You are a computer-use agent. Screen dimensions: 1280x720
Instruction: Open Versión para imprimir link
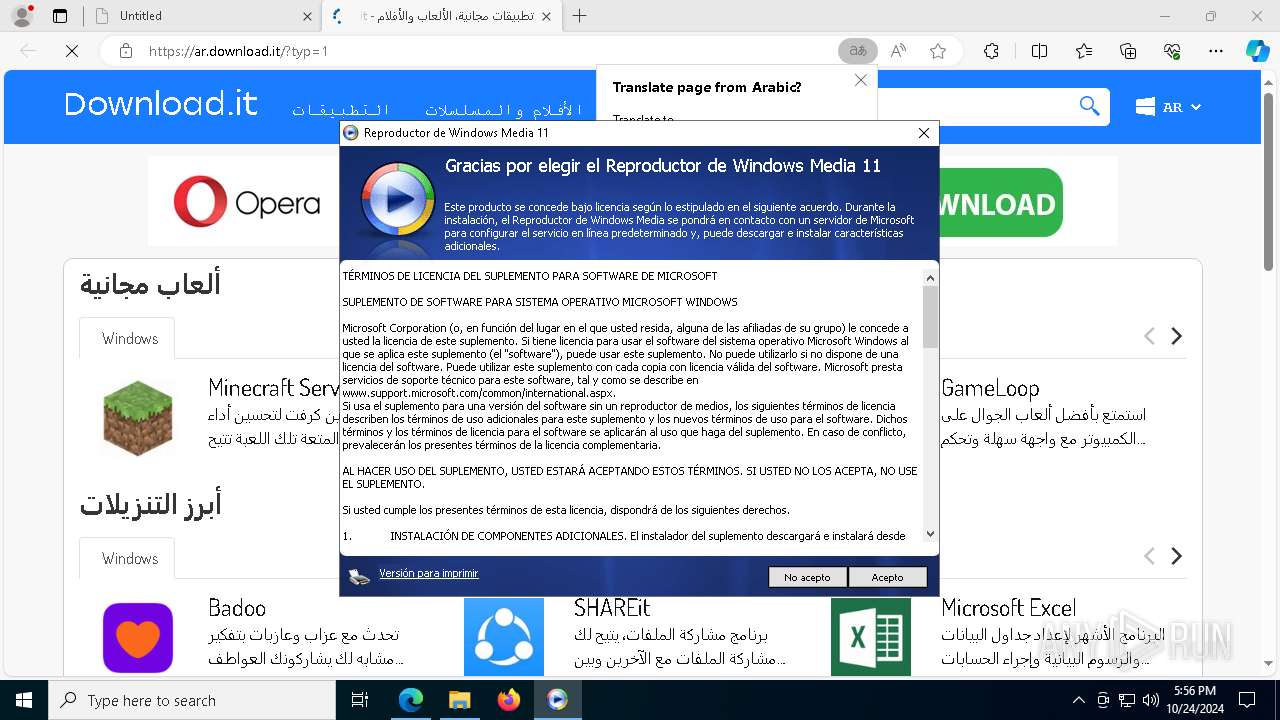click(x=428, y=574)
